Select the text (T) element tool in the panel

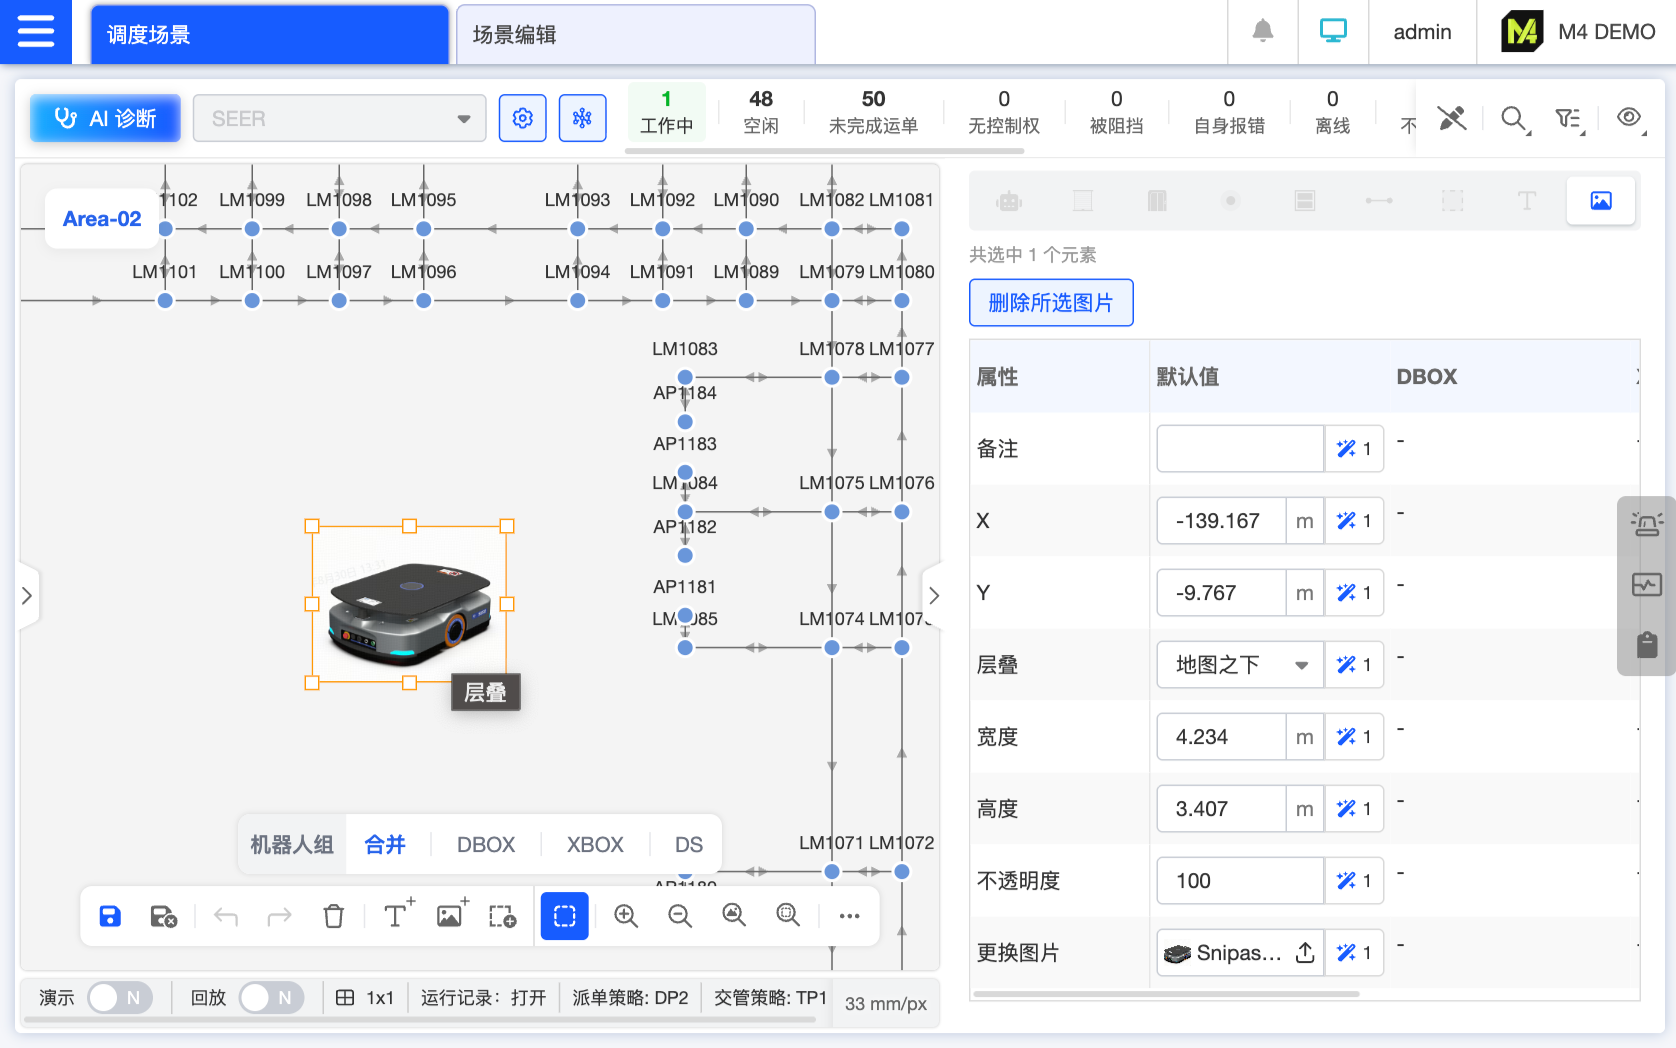(x=1526, y=200)
